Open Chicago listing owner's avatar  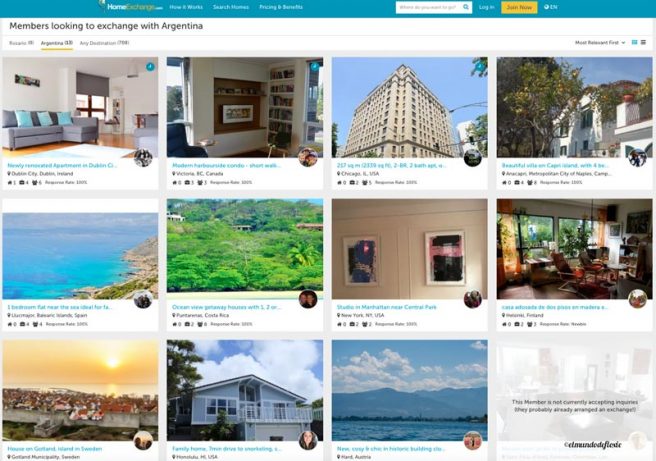click(473, 158)
